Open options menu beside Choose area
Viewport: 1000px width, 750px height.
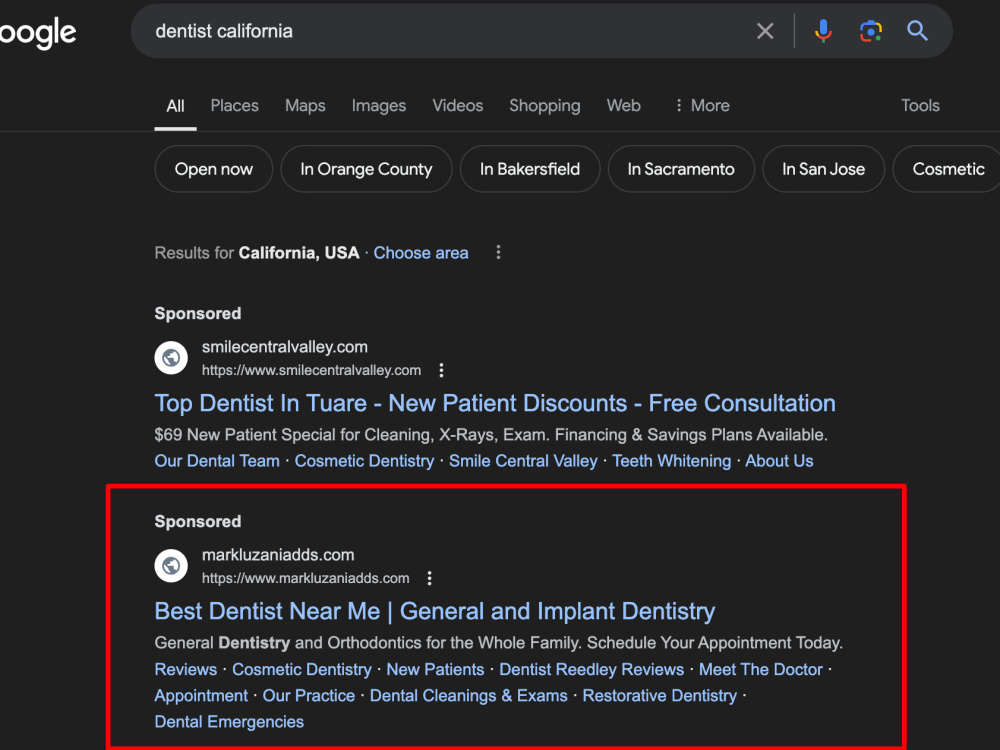(498, 253)
